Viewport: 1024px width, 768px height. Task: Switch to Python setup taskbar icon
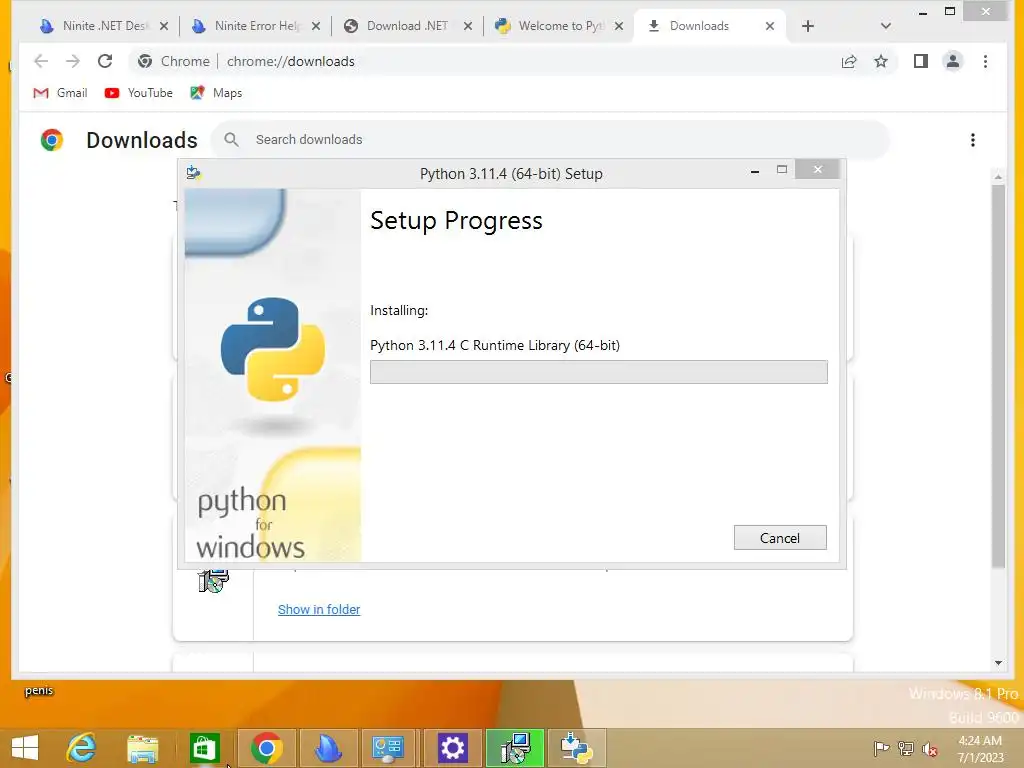point(577,748)
